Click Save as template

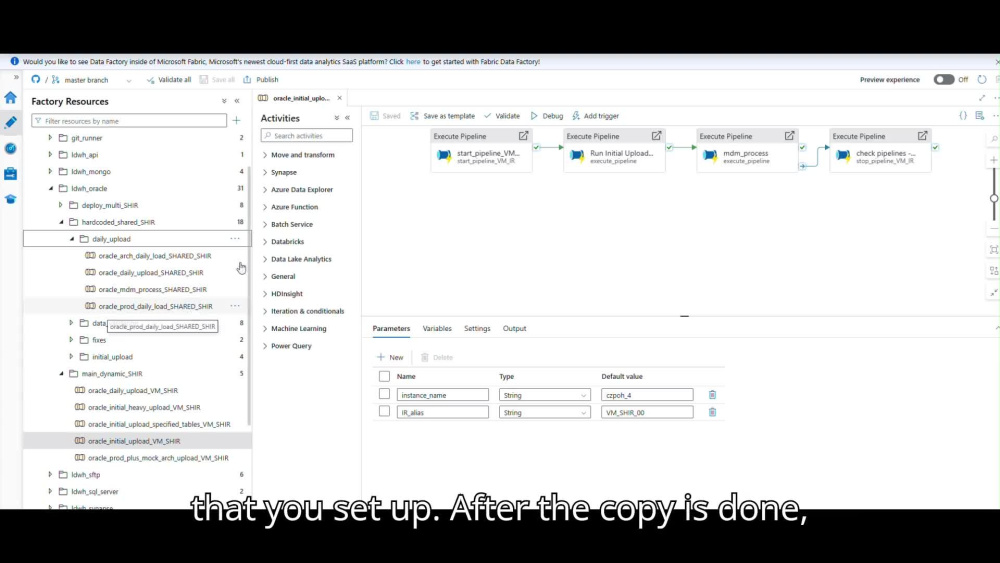(x=443, y=116)
